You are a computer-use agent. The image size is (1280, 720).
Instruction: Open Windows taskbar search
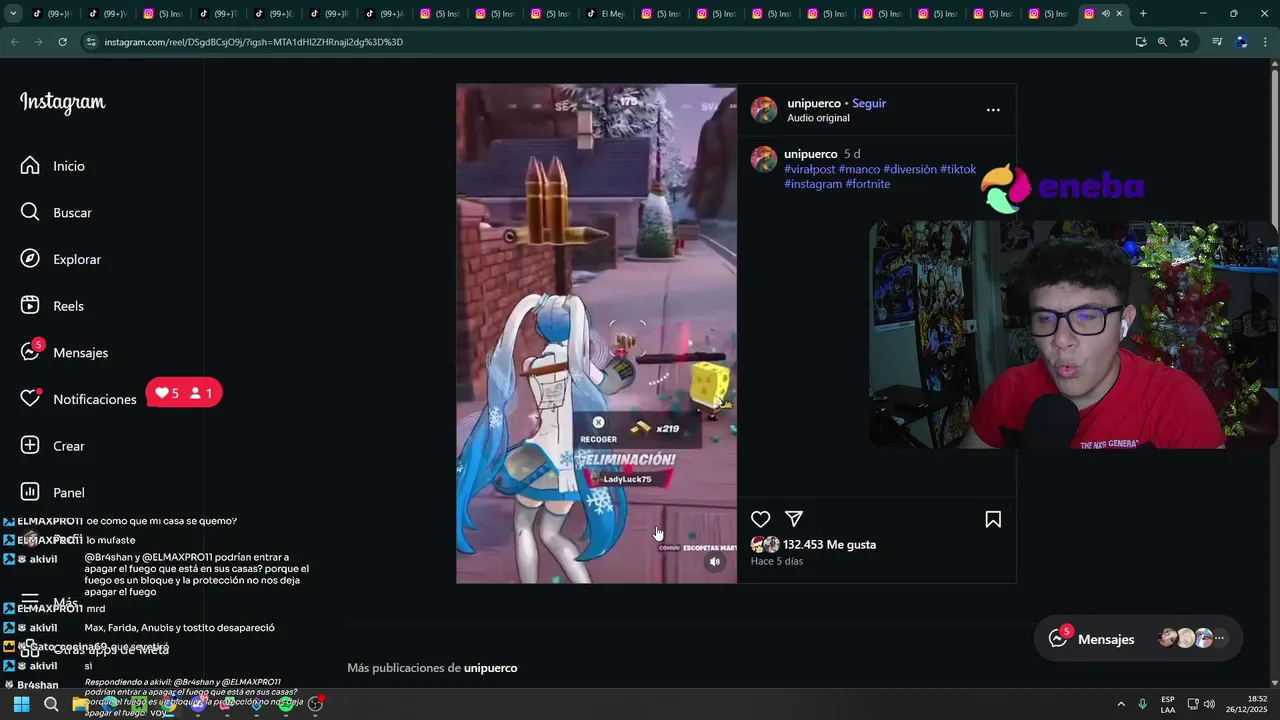pyautogui.click(x=51, y=704)
